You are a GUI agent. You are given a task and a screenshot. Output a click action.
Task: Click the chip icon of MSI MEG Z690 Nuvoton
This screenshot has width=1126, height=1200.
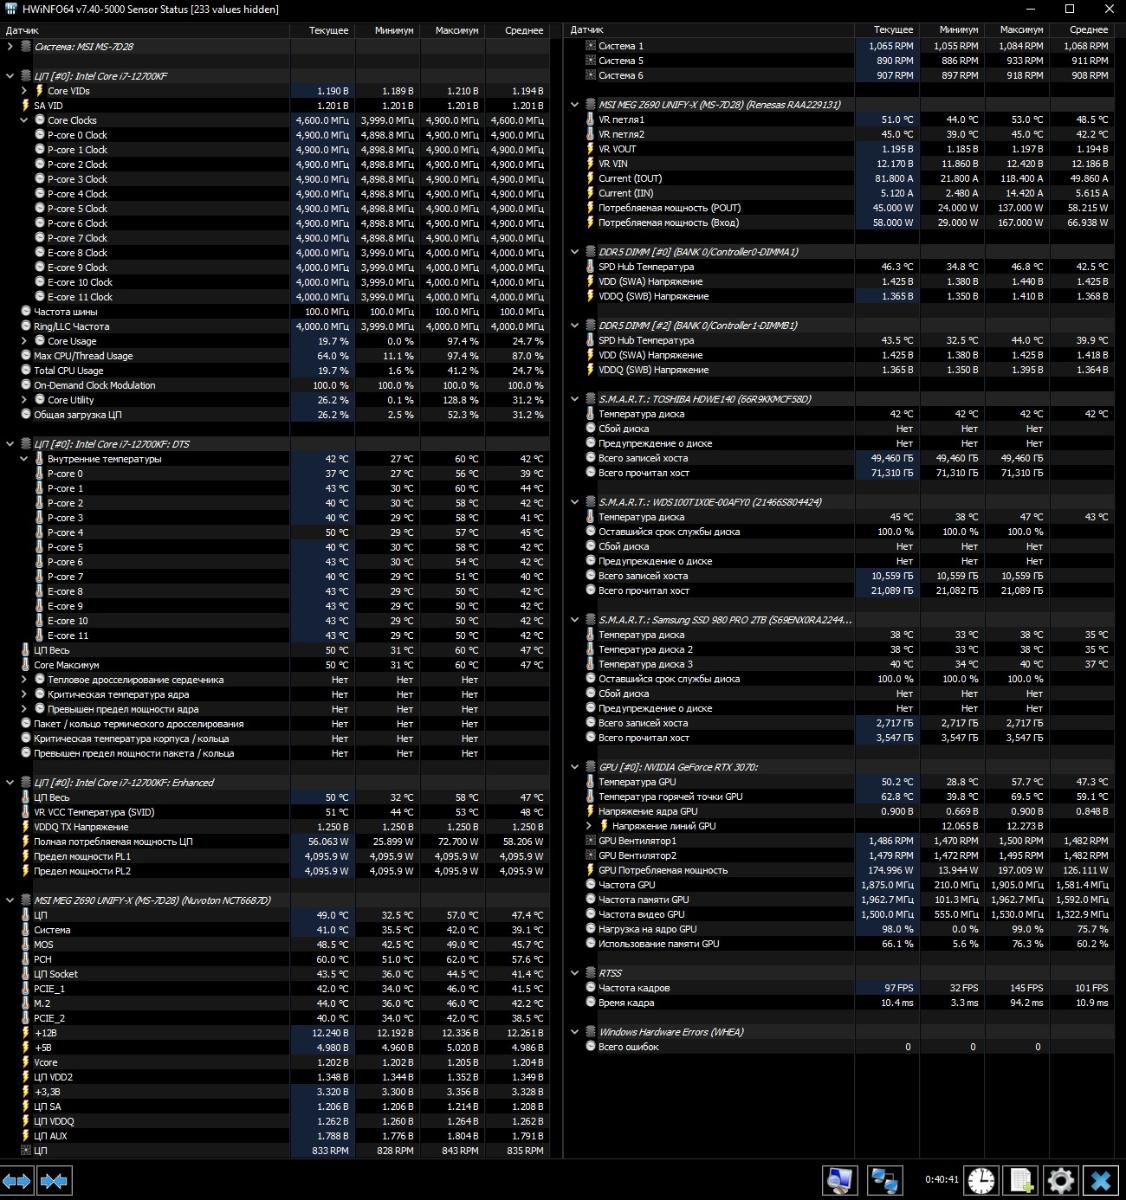26,900
